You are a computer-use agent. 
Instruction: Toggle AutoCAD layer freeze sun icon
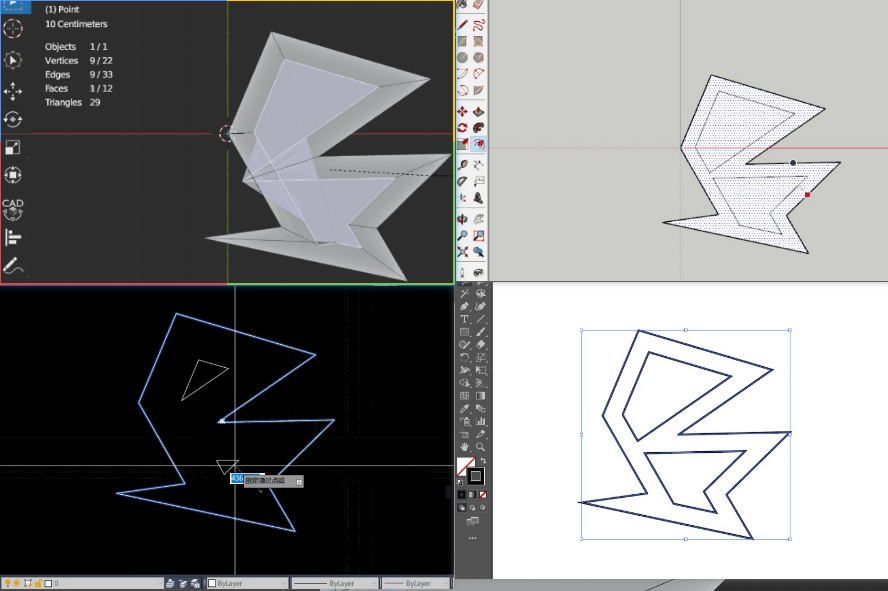(x=18, y=583)
